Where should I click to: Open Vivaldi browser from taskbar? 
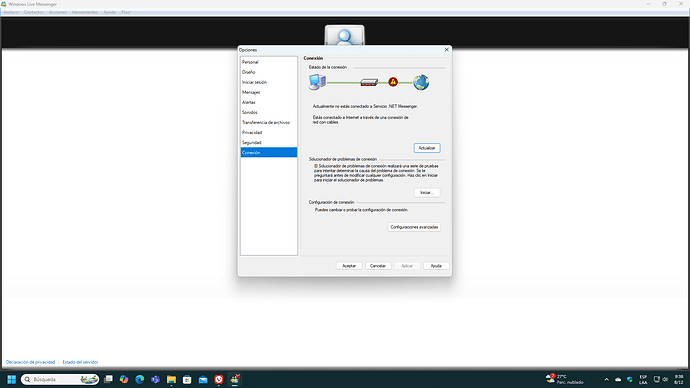click(219, 379)
